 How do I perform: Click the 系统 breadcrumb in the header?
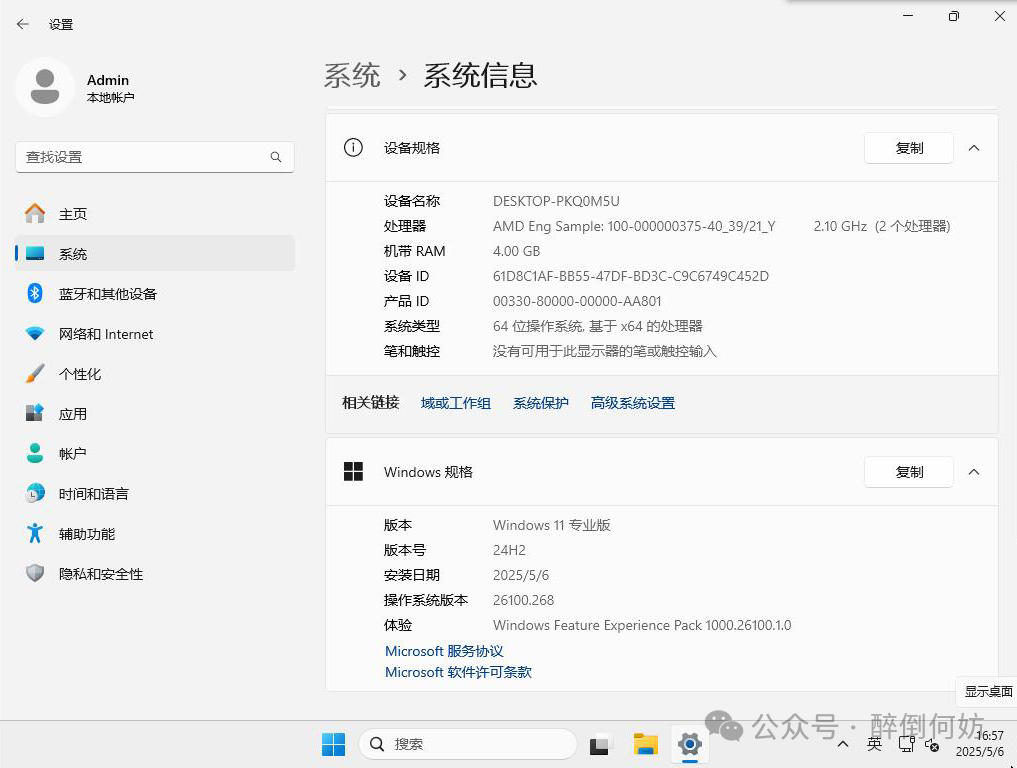352,75
